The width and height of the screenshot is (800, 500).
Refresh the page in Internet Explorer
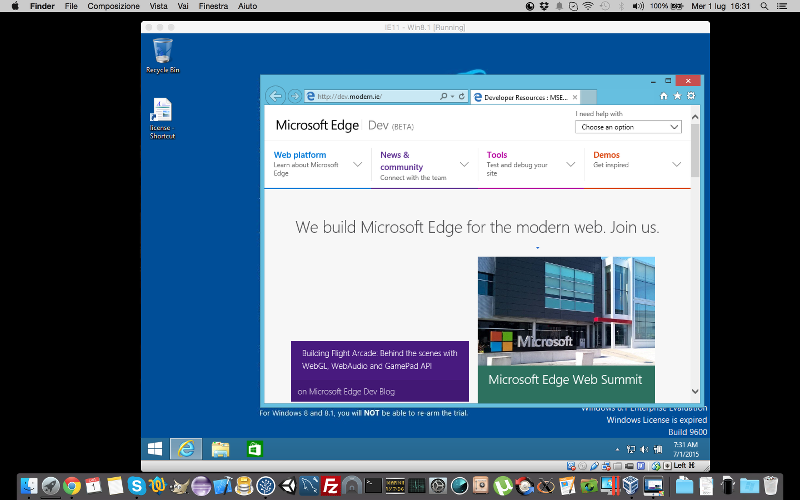click(462, 96)
